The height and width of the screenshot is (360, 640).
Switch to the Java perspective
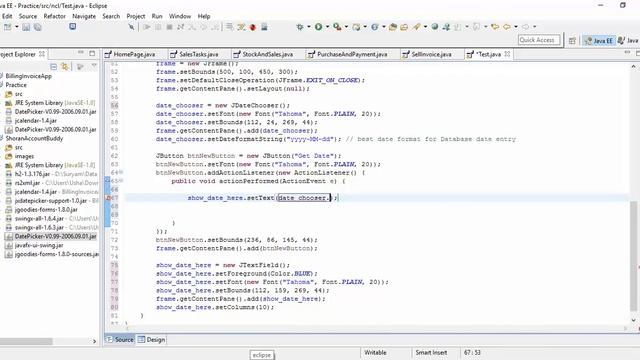click(x=628, y=40)
